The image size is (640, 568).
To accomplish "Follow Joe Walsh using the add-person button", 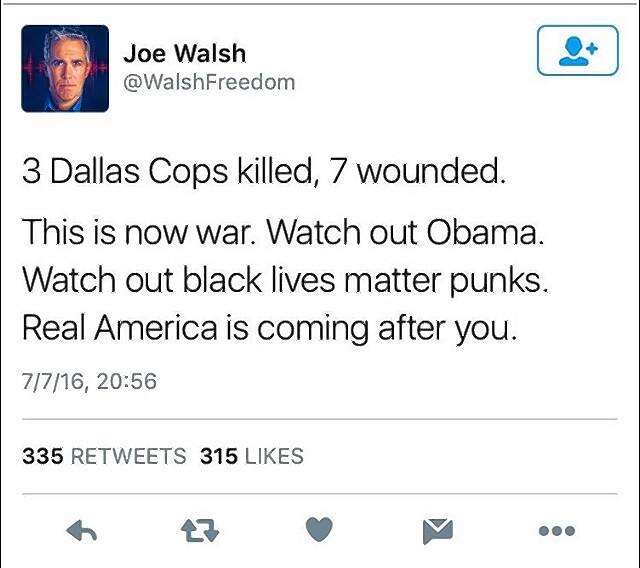I will (578, 51).
